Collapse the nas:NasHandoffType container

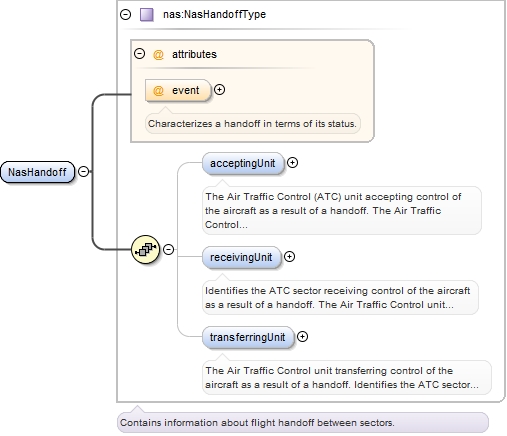point(126,14)
